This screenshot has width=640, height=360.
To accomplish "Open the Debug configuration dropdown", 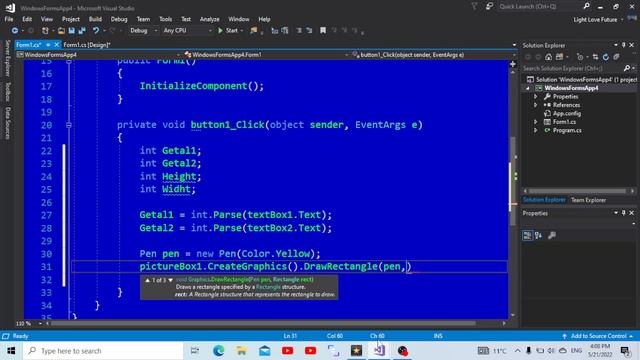I will click(x=144, y=31).
